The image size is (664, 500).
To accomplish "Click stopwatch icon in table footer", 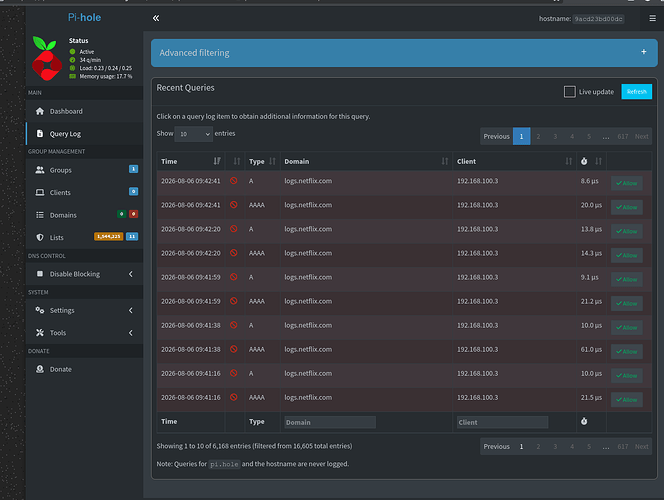I will click(x=584, y=422).
